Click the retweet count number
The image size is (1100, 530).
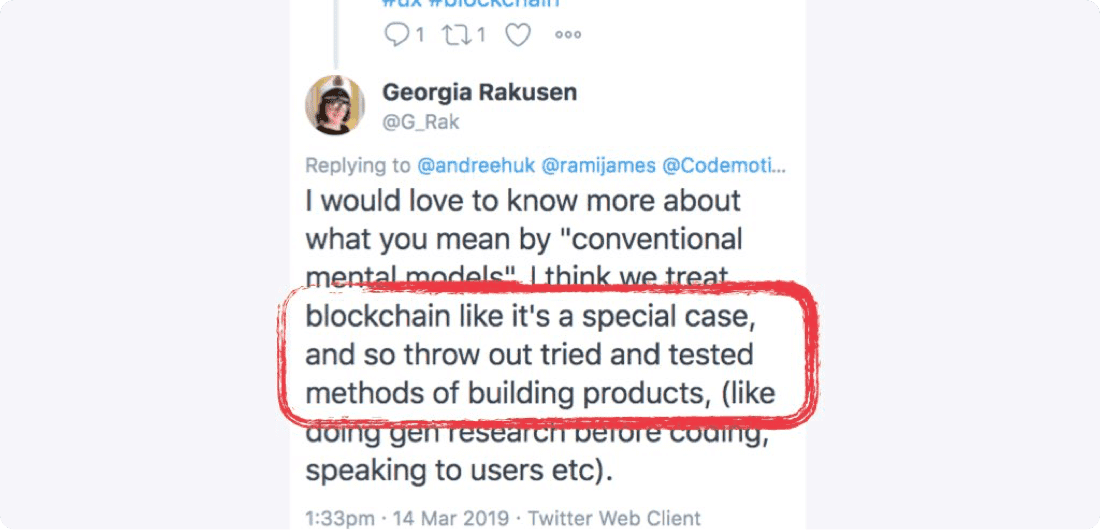tap(481, 35)
